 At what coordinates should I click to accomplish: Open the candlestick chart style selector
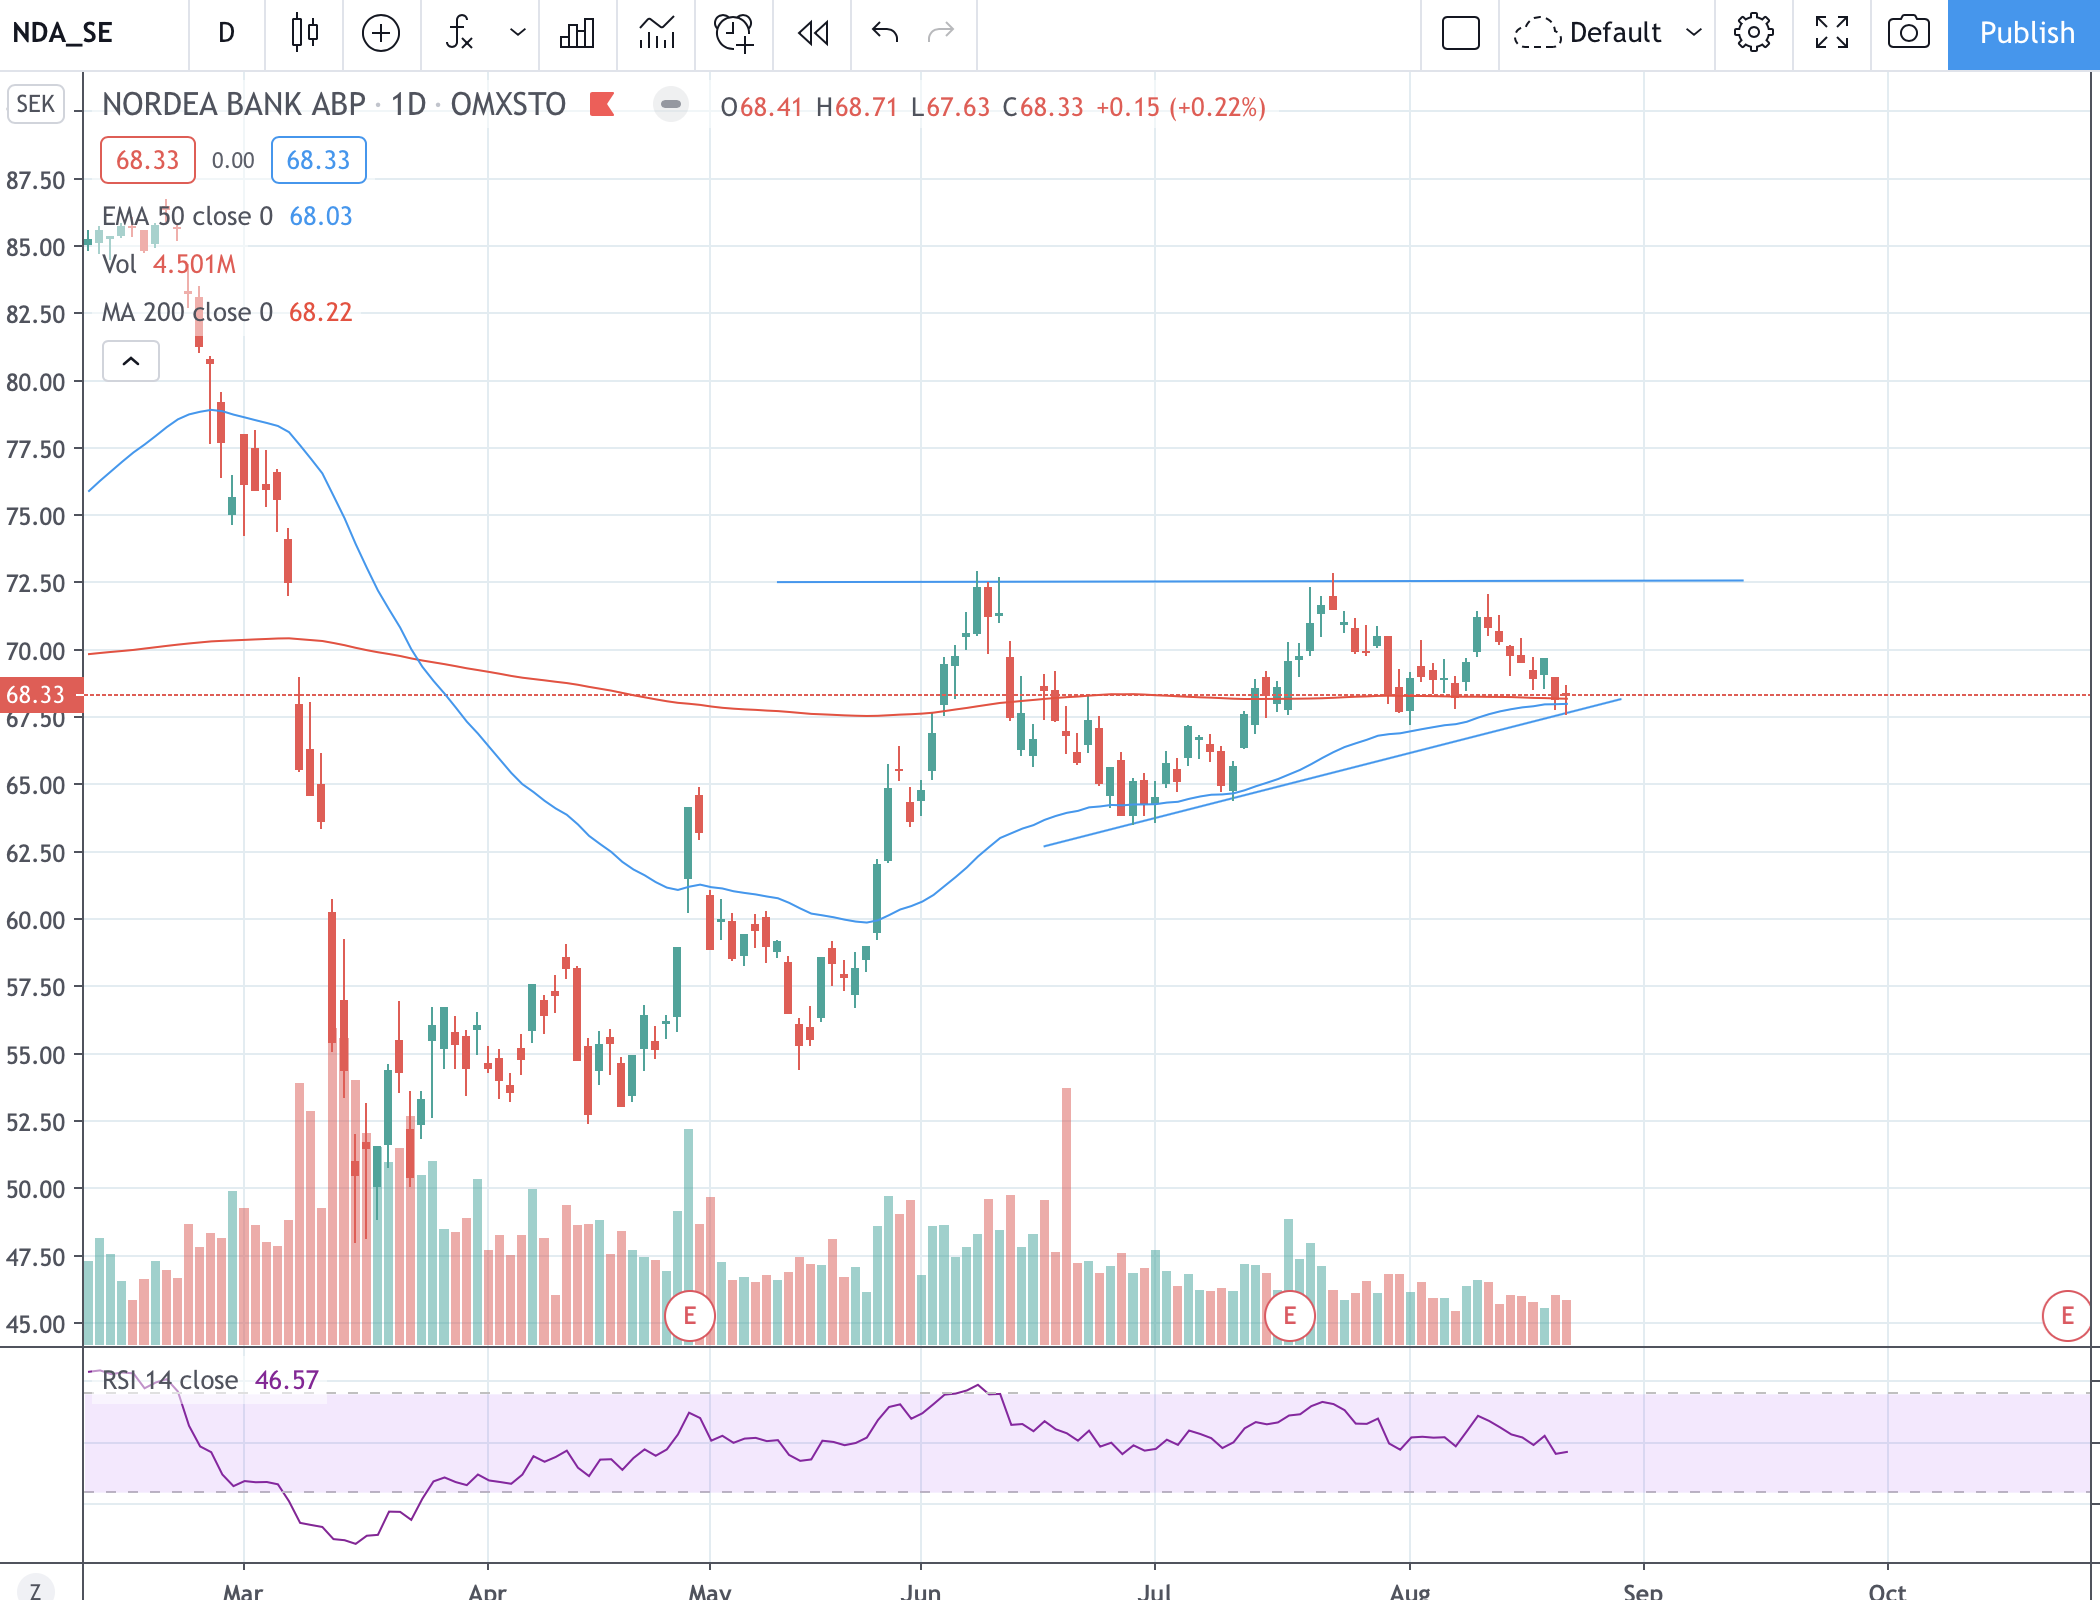[x=304, y=33]
